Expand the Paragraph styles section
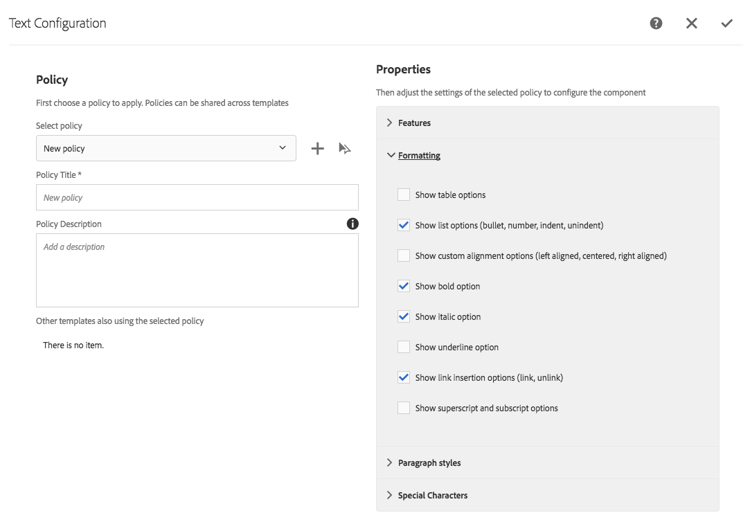The image size is (750, 522). click(x=428, y=463)
